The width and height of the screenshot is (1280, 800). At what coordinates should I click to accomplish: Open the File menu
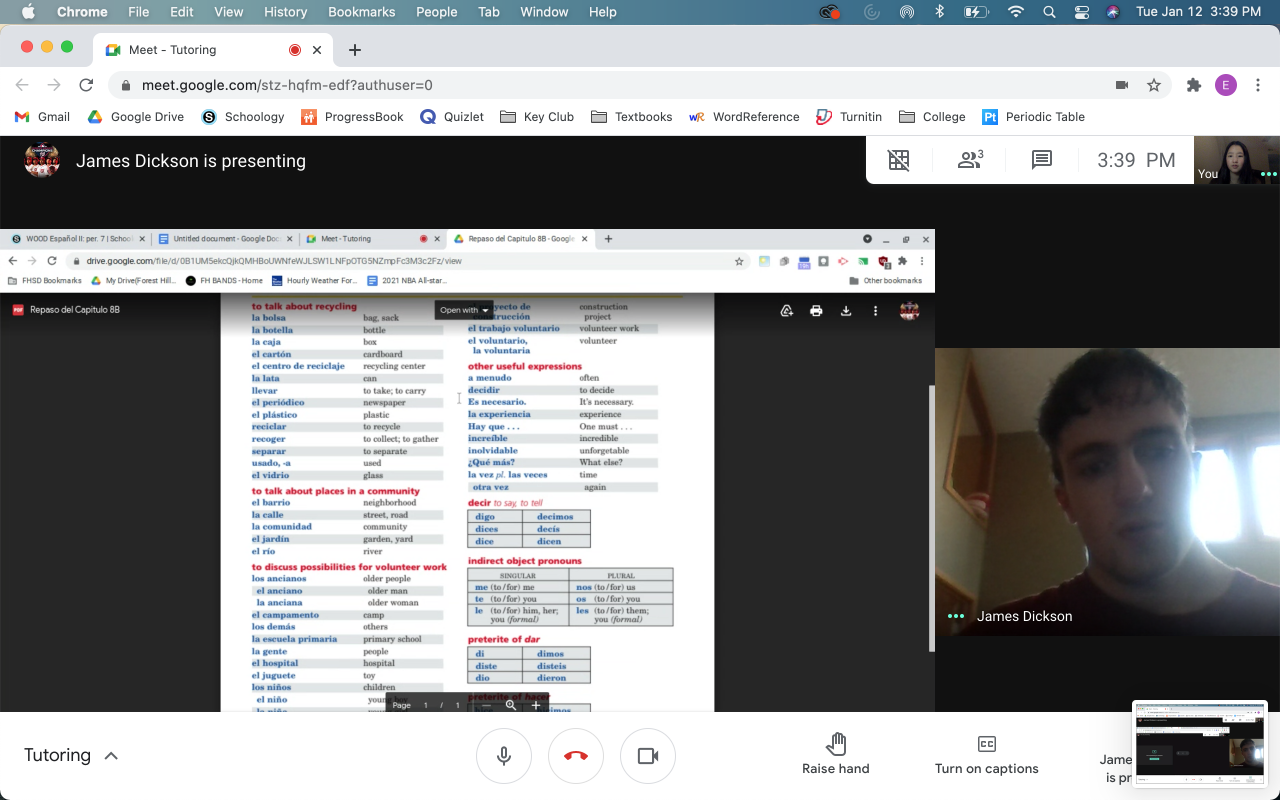[x=138, y=12]
